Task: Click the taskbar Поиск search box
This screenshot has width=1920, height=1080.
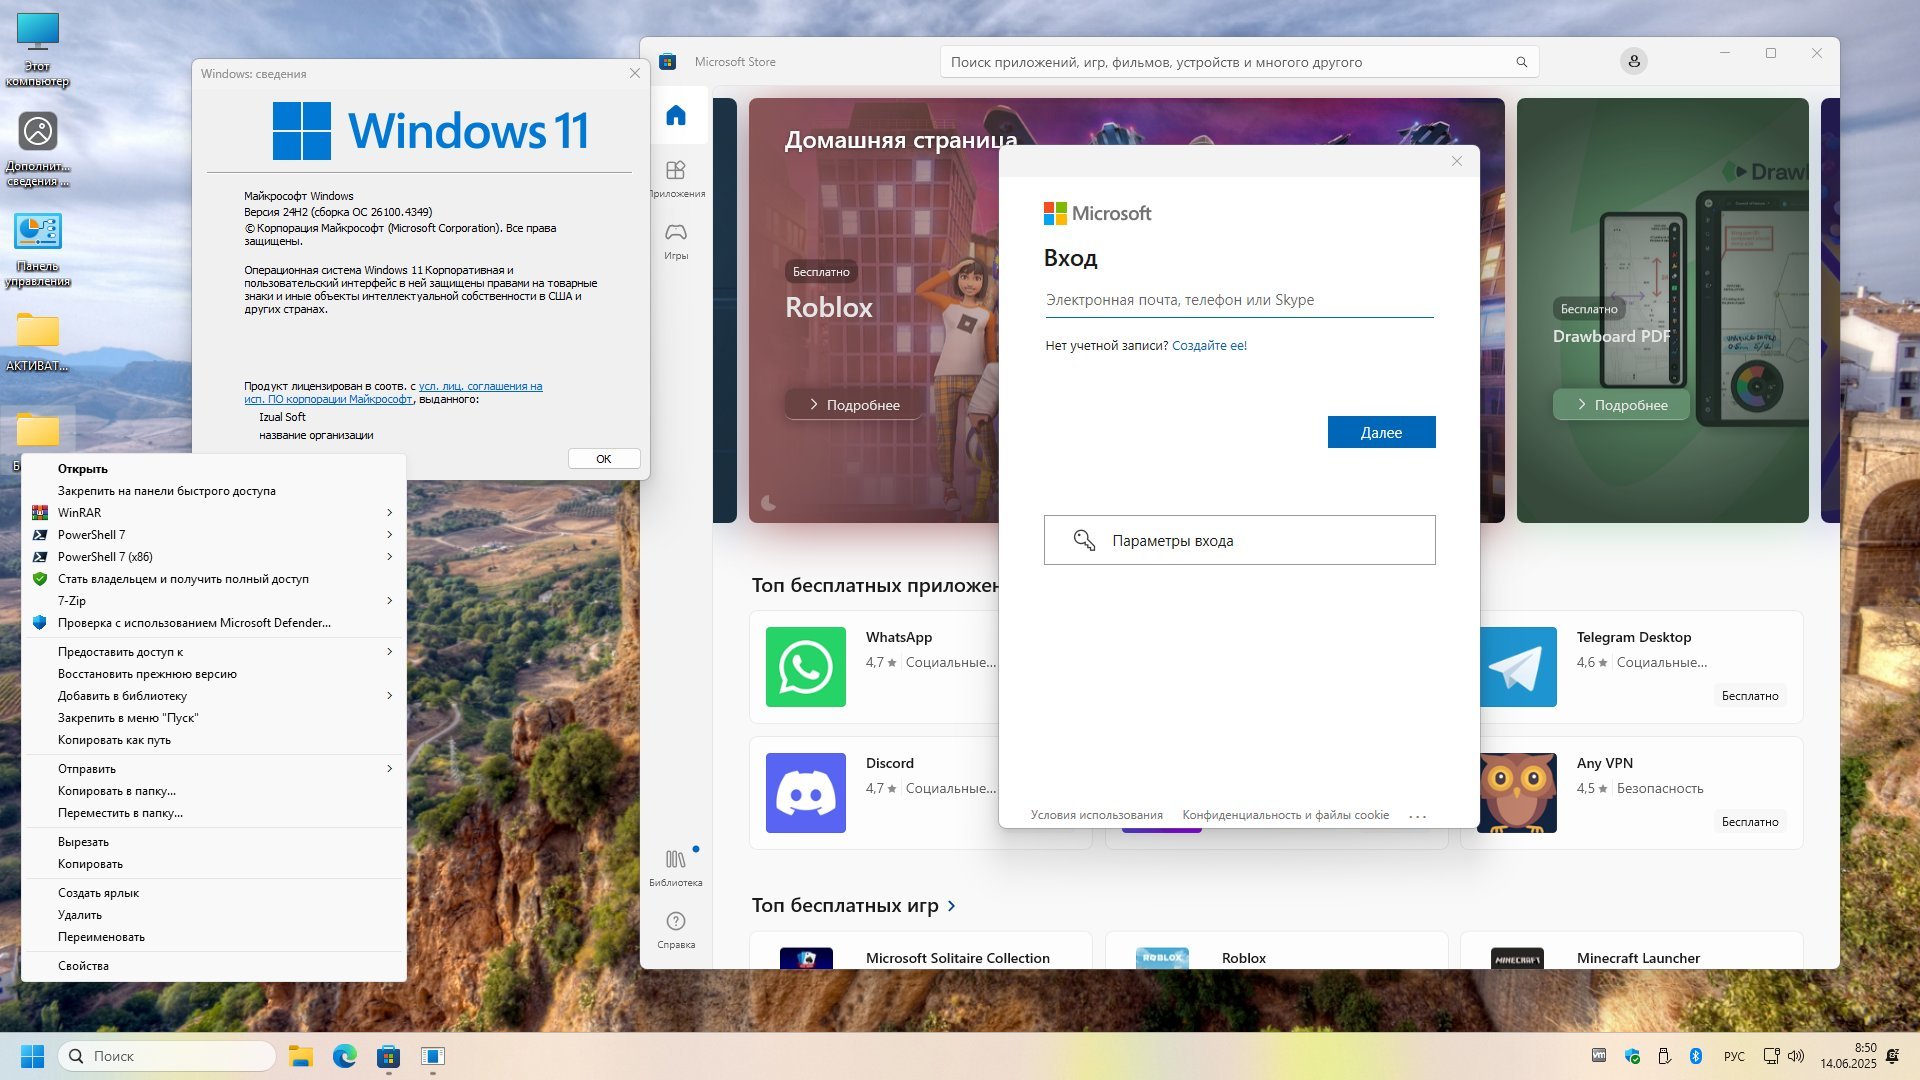Action: pyautogui.click(x=167, y=1056)
